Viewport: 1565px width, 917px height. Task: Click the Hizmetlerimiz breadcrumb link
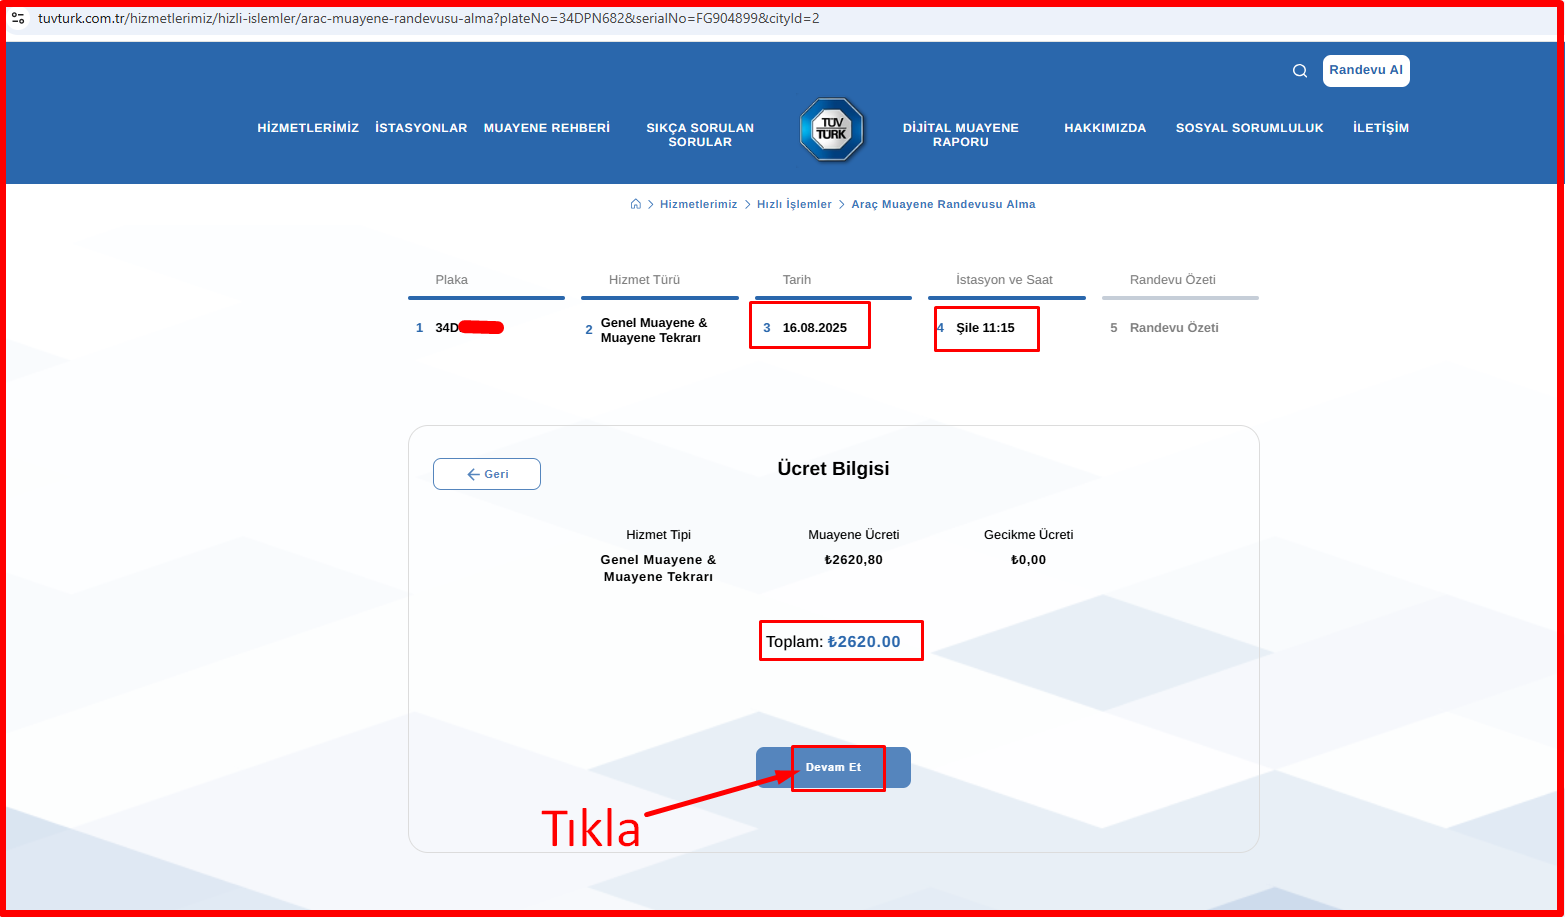tap(698, 204)
